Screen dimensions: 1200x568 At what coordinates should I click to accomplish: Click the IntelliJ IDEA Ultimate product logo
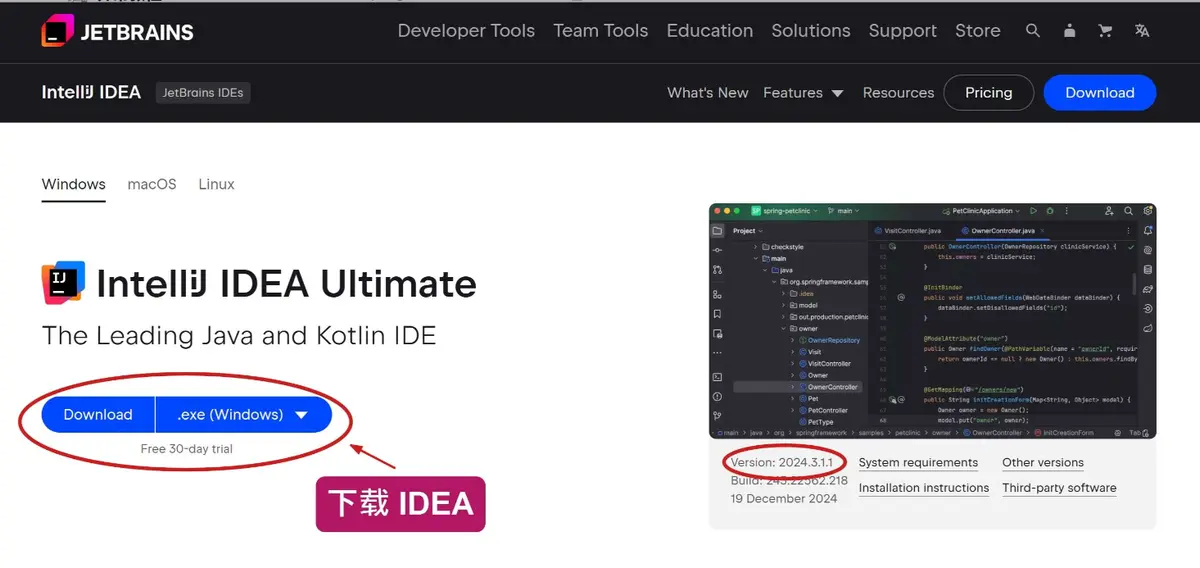click(x=63, y=284)
